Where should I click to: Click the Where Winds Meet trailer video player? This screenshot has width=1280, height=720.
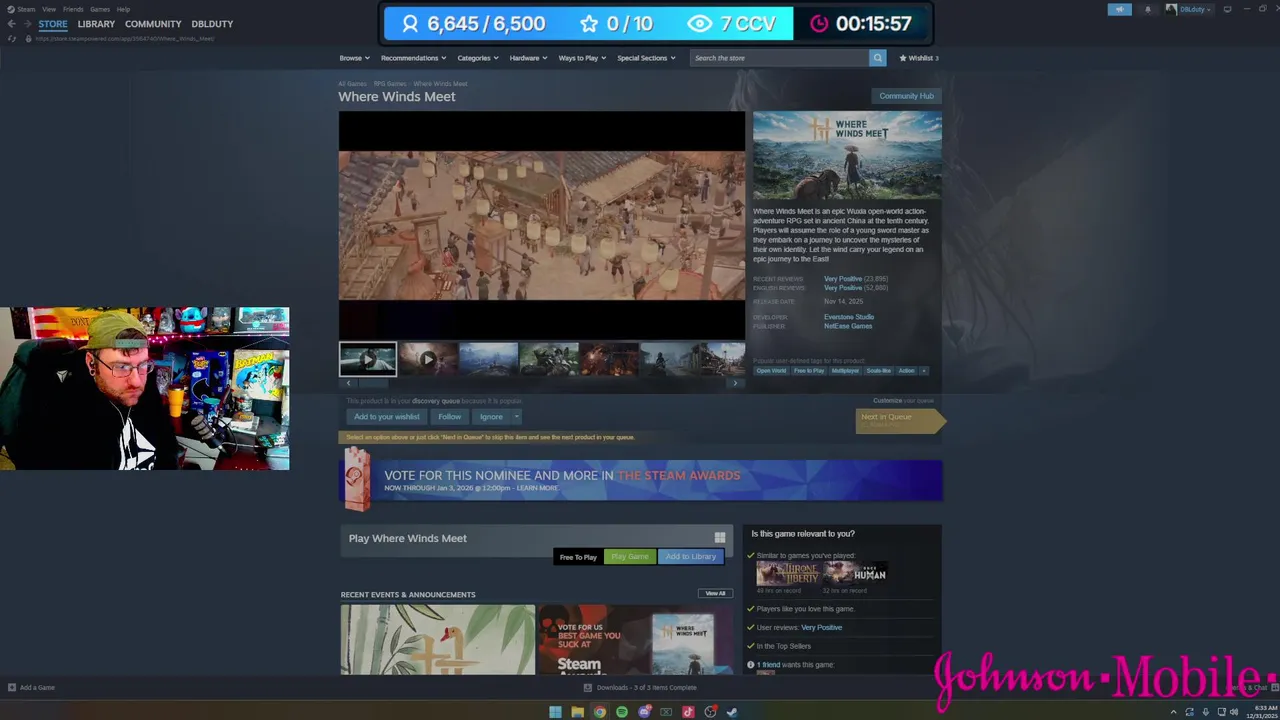tap(542, 225)
